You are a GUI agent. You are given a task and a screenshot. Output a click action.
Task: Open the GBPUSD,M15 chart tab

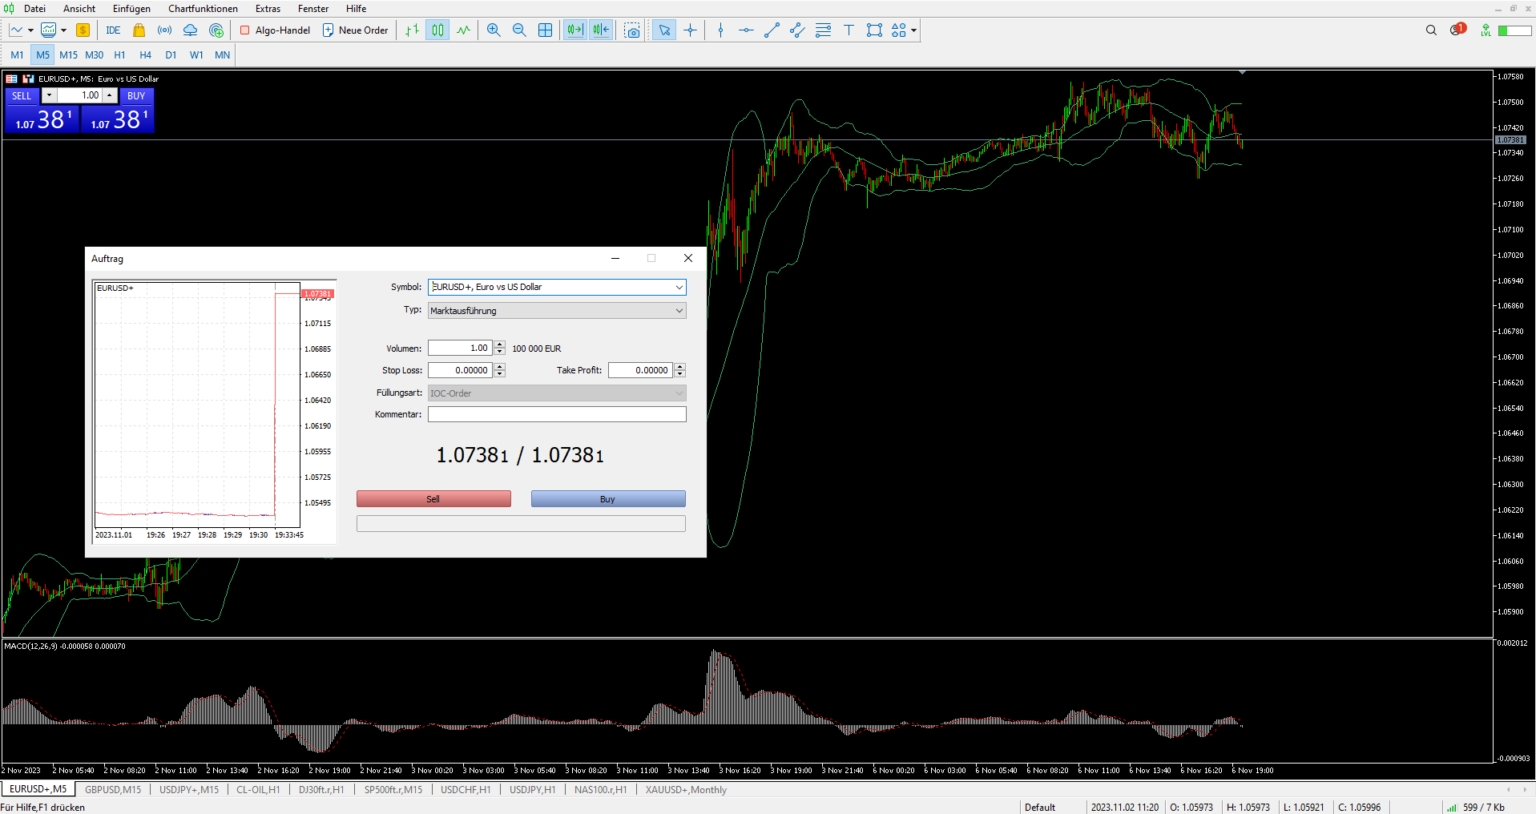point(113,789)
